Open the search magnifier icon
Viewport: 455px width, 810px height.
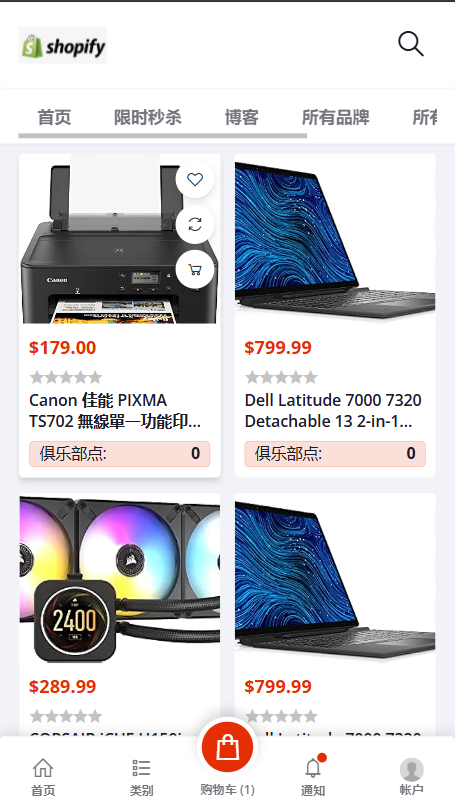(x=411, y=44)
